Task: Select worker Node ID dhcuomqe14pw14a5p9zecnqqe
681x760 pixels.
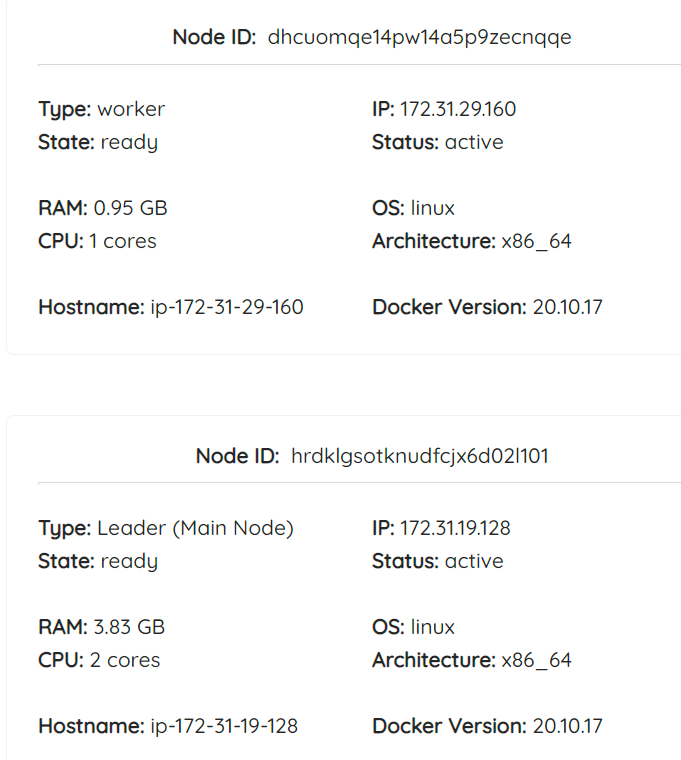Action: (x=419, y=38)
